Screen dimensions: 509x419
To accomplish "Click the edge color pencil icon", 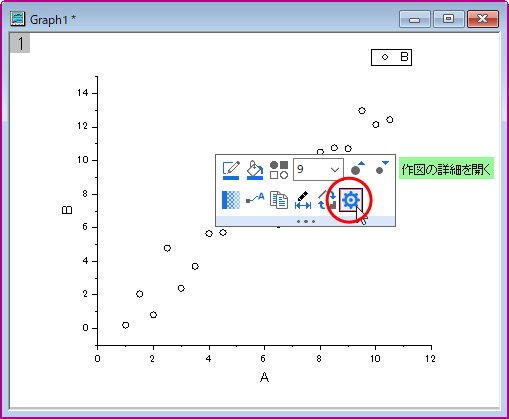I will click(x=231, y=170).
